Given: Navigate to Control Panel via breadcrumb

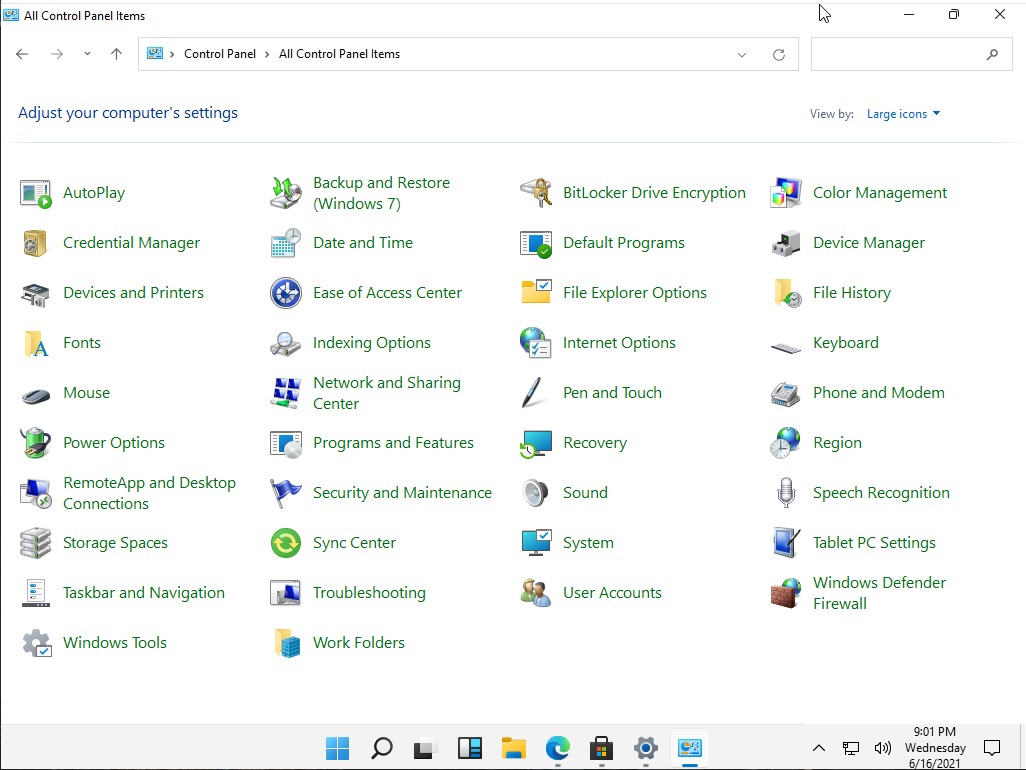Looking at the screenshot, I should (220, 53).
